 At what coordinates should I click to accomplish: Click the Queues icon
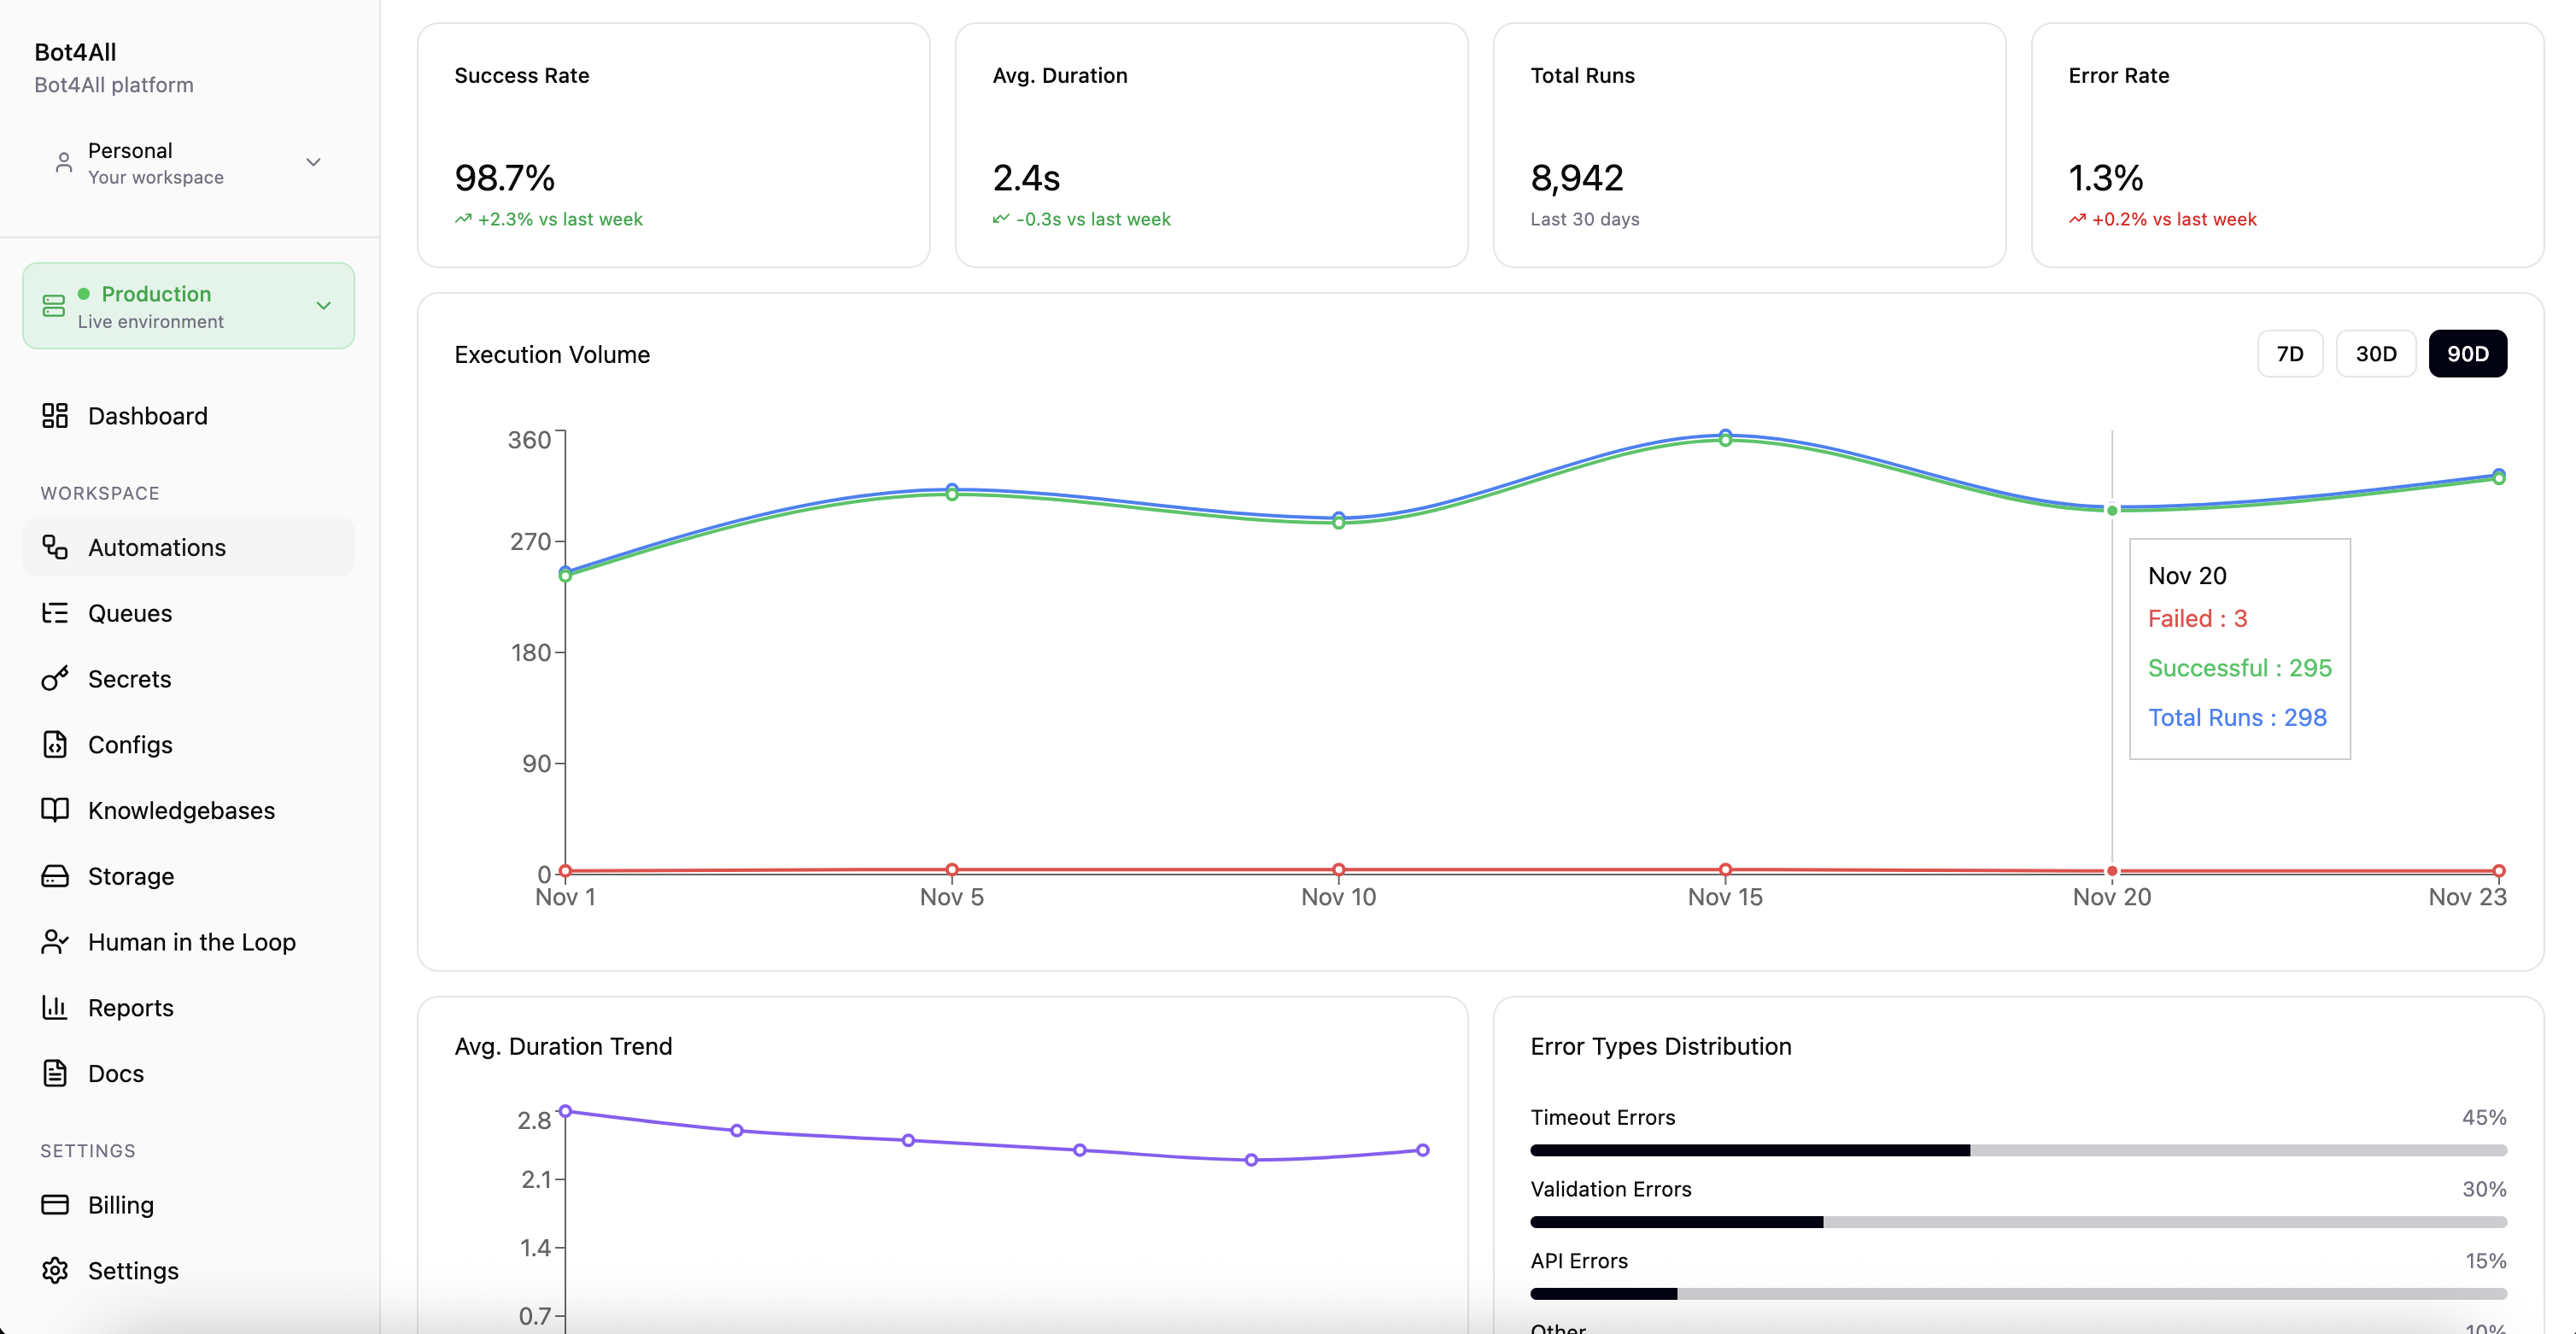[55, 613]
